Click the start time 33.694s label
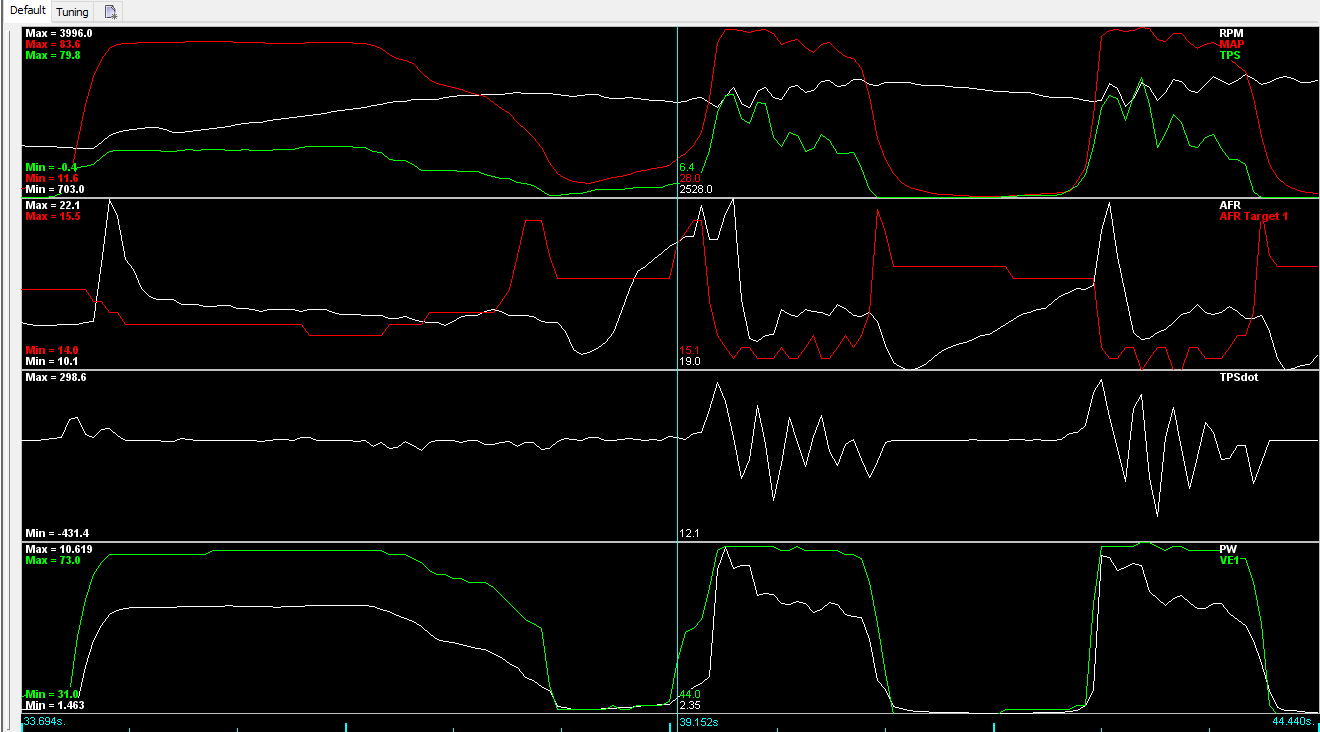 tap(45, 721)
